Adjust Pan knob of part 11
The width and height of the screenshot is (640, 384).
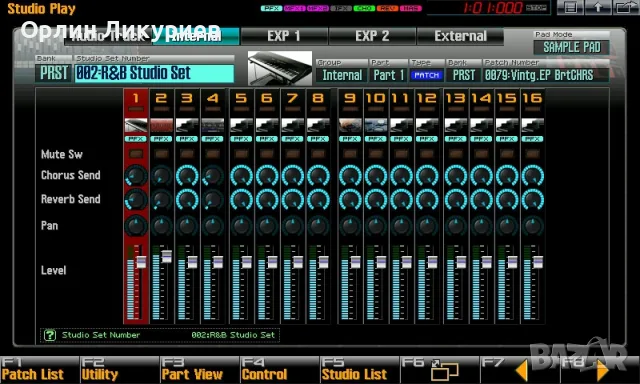click(401, 226)
